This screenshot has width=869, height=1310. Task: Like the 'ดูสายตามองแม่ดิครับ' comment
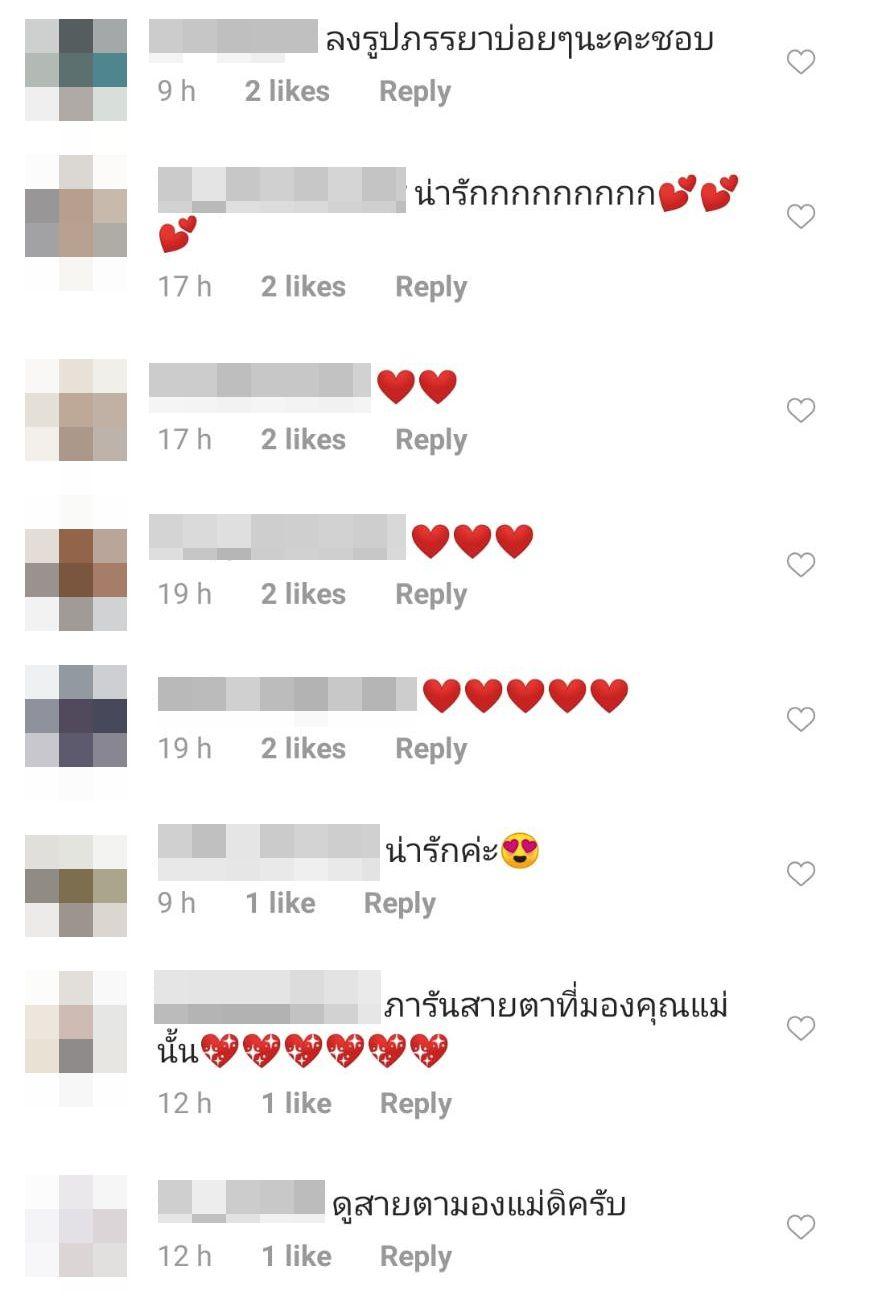point(801,1226)
